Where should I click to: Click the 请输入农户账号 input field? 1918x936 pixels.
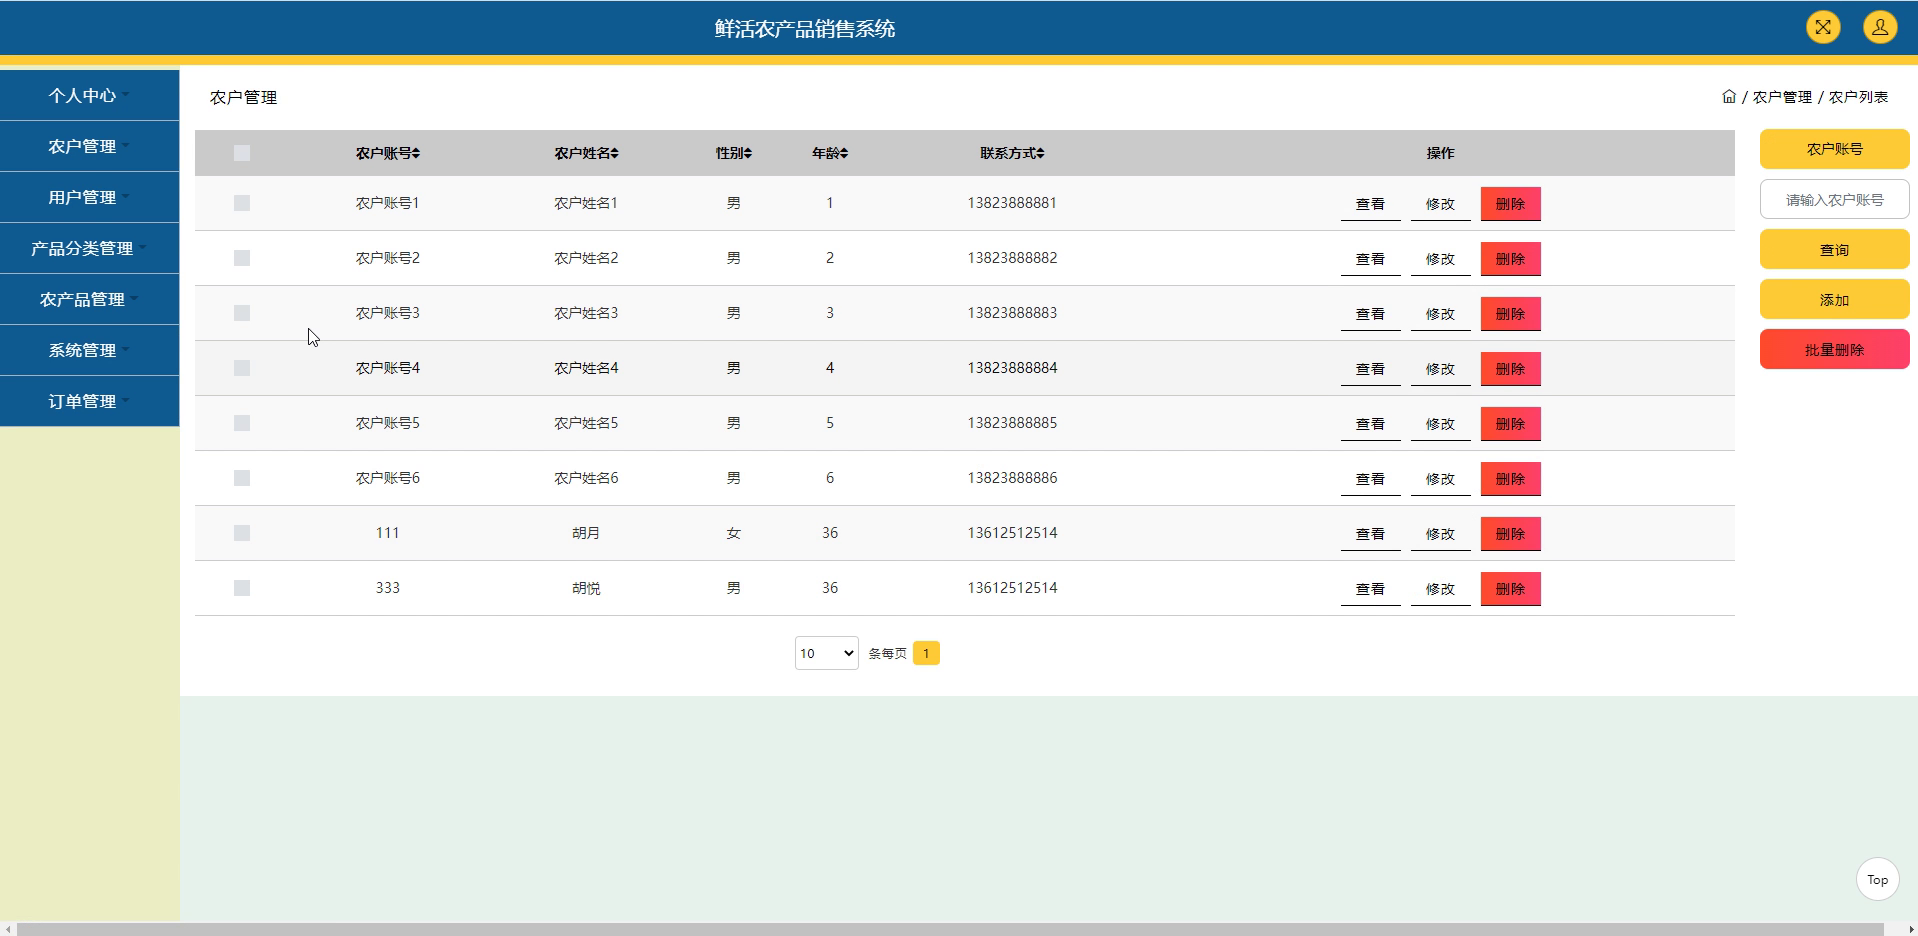click(1834, 199)
